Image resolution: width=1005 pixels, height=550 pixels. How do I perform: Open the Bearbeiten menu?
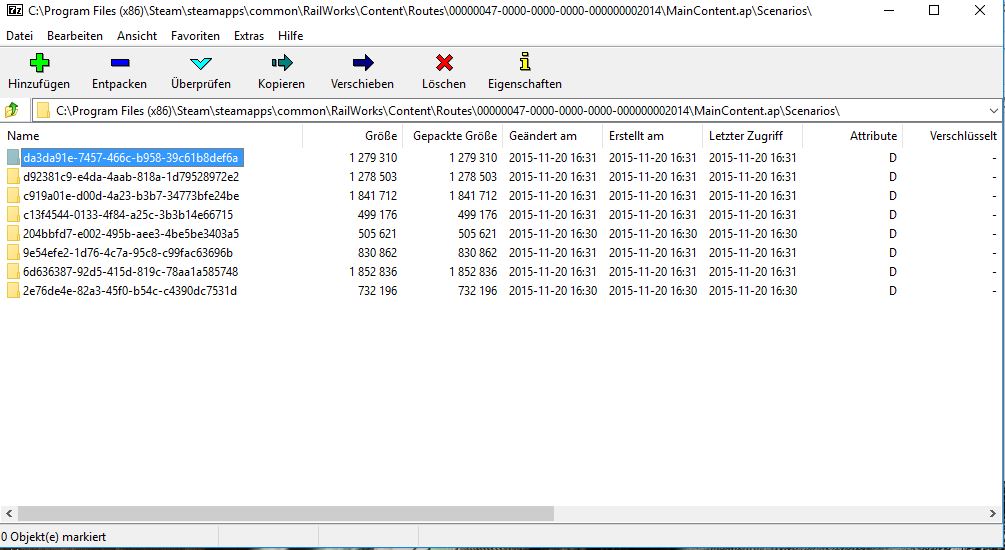(74, 36)
